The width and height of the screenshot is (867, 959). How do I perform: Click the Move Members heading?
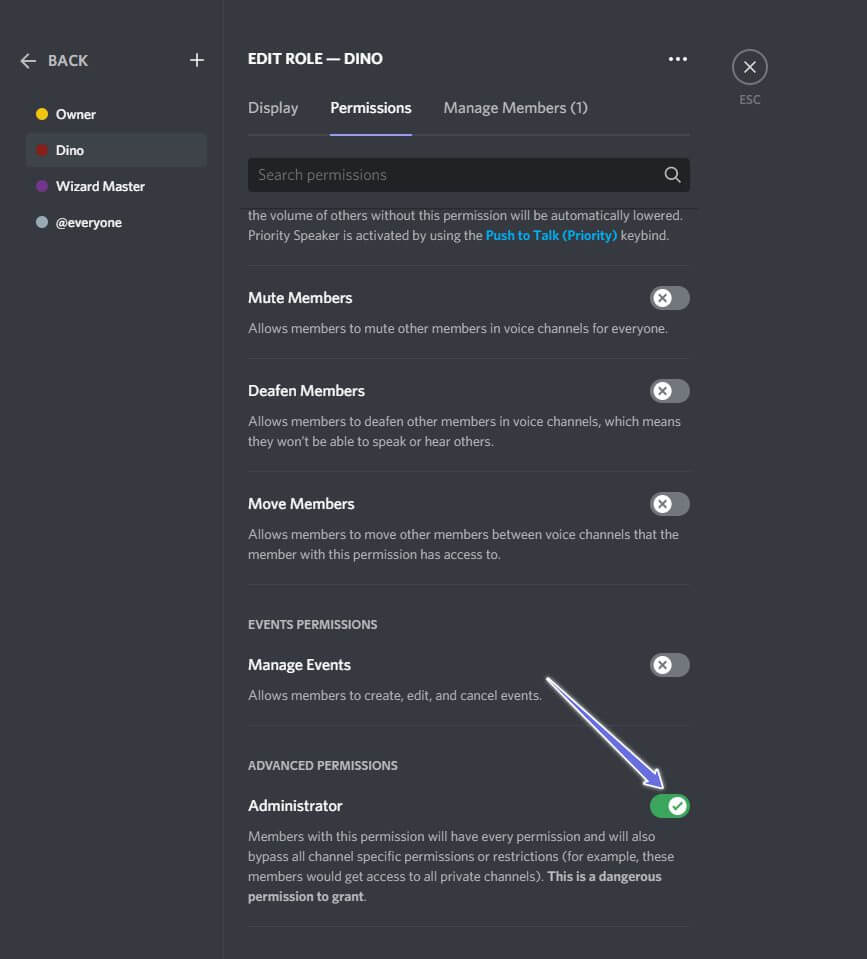301,504
